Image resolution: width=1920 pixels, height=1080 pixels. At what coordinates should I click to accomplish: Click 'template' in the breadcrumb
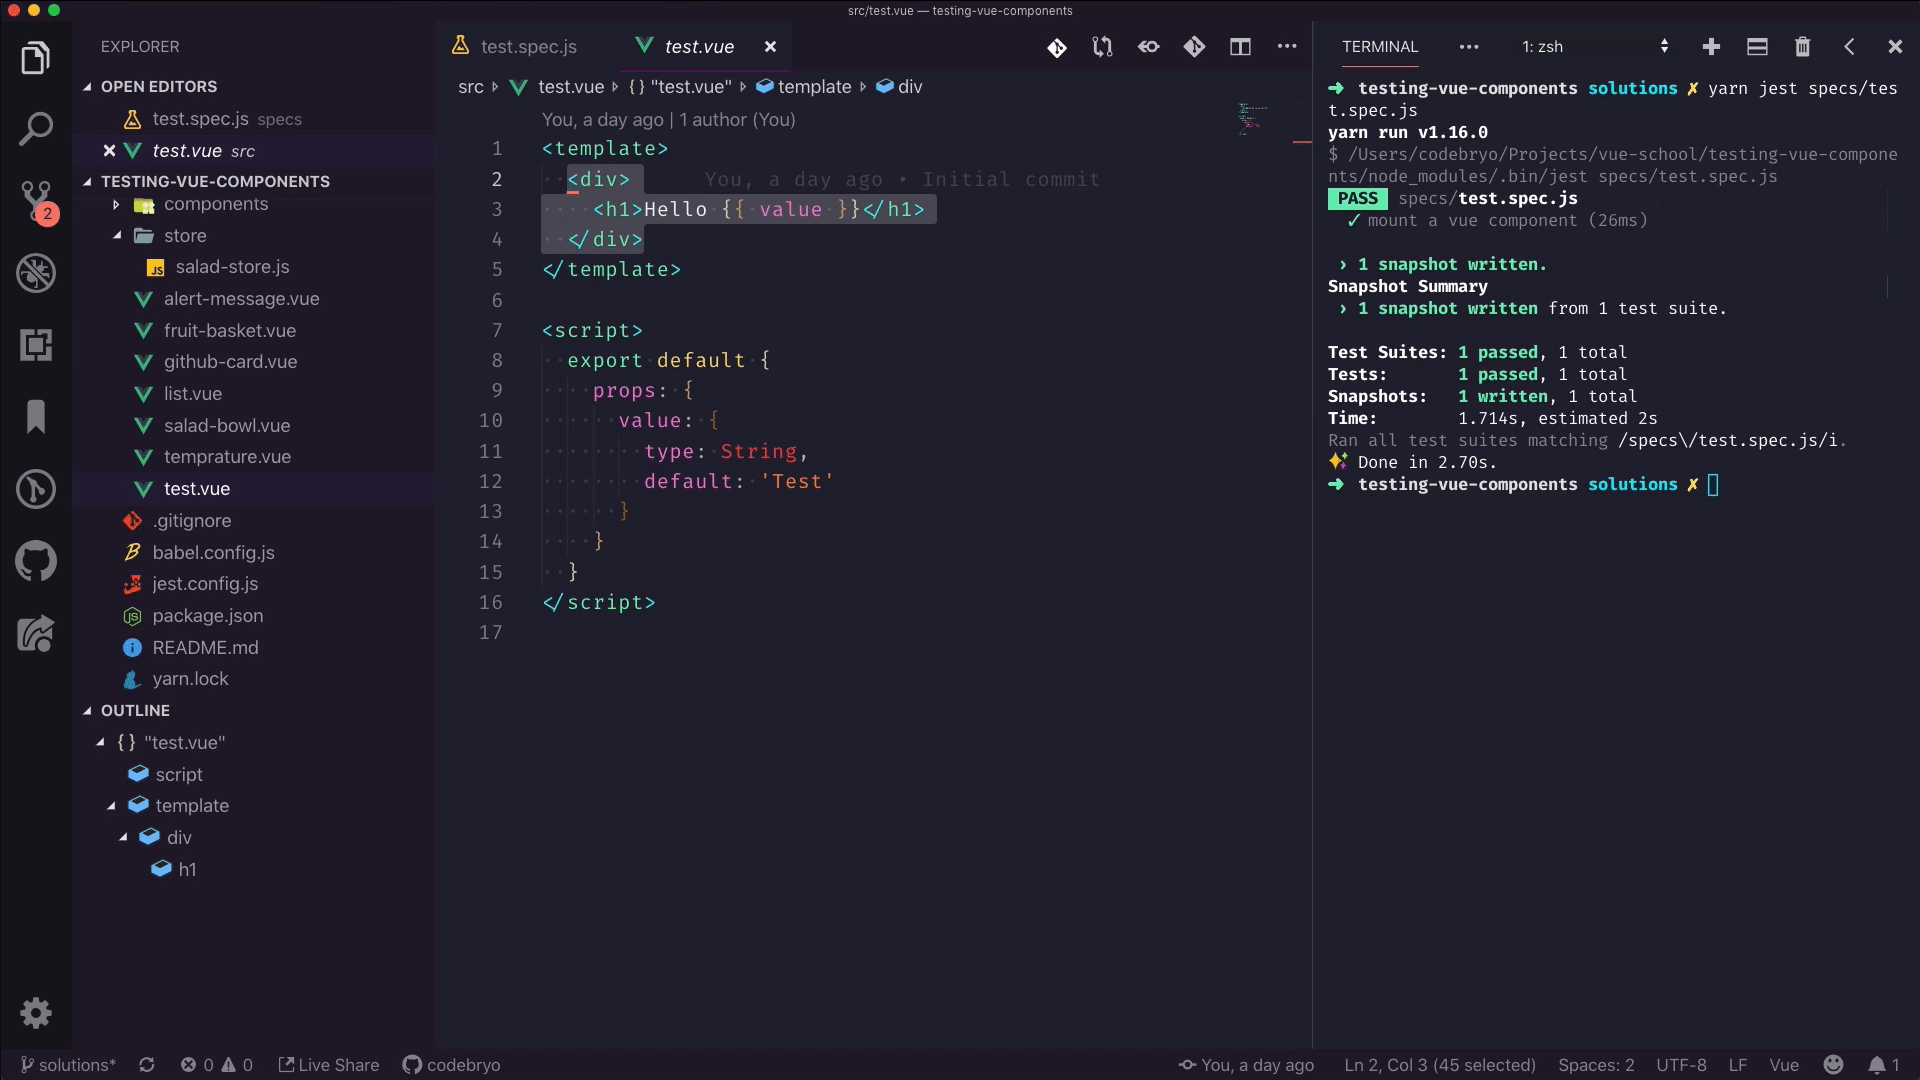coord(814,87)
